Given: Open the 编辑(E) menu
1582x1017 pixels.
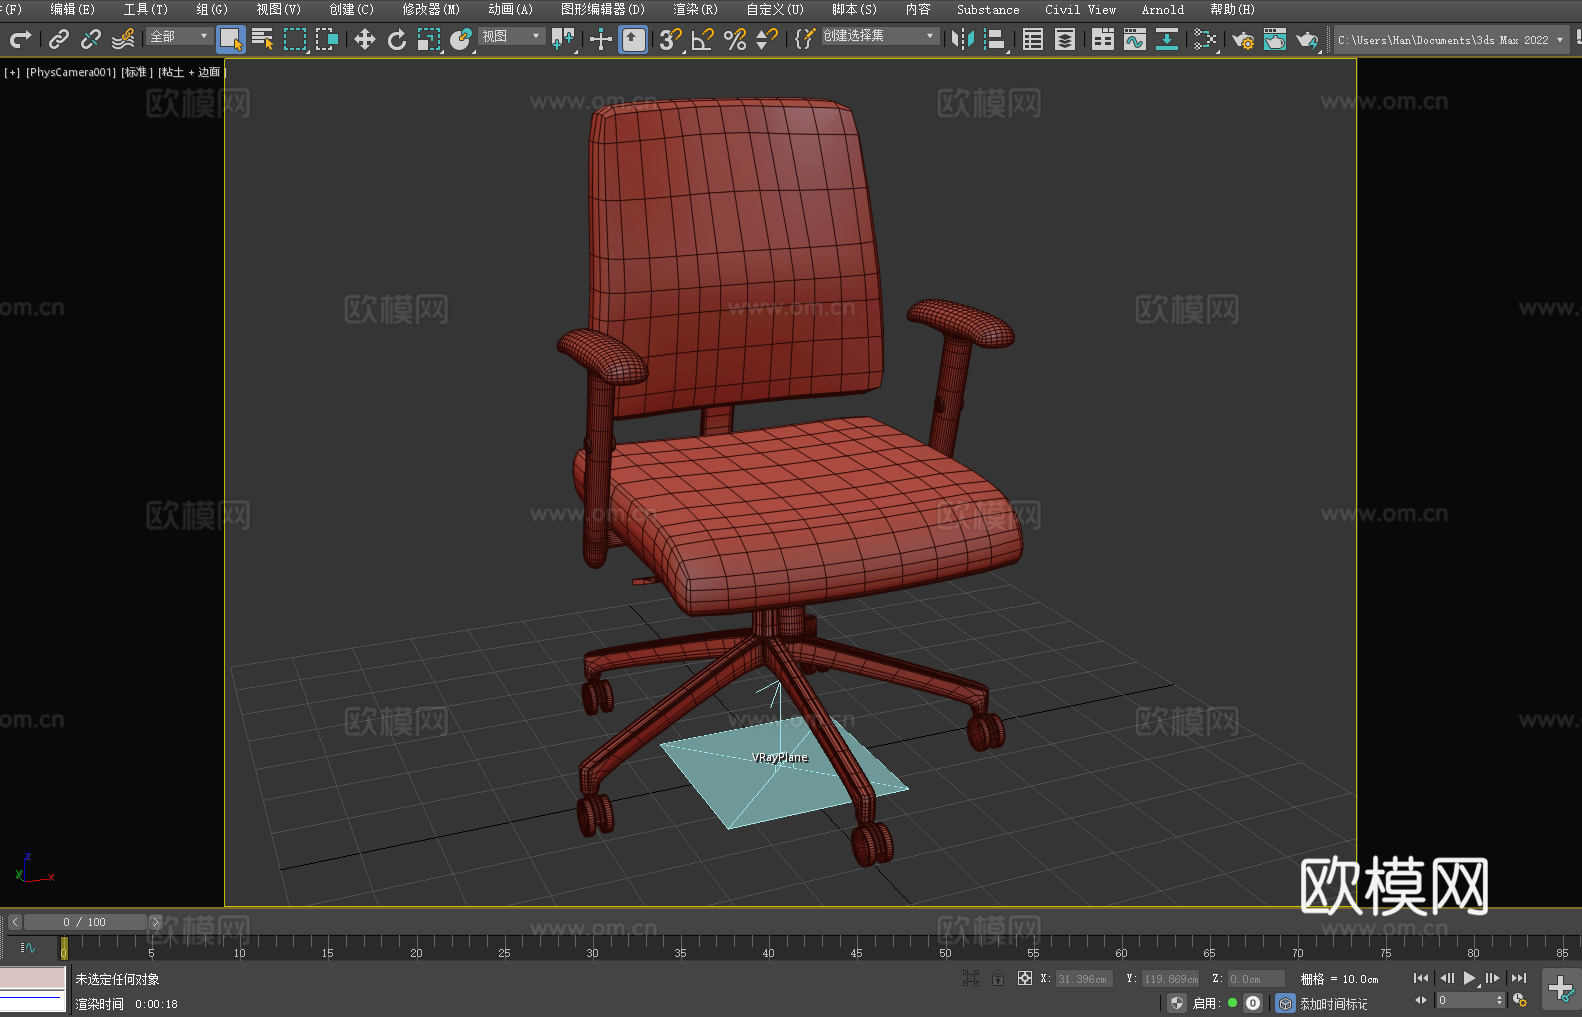Looking at the screenshot, I should point(72,9).
